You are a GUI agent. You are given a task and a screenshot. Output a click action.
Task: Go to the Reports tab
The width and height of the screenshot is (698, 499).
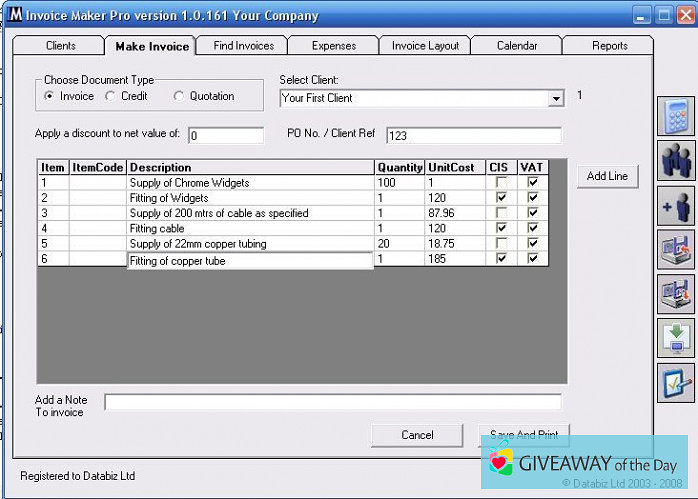click(608, 46)
